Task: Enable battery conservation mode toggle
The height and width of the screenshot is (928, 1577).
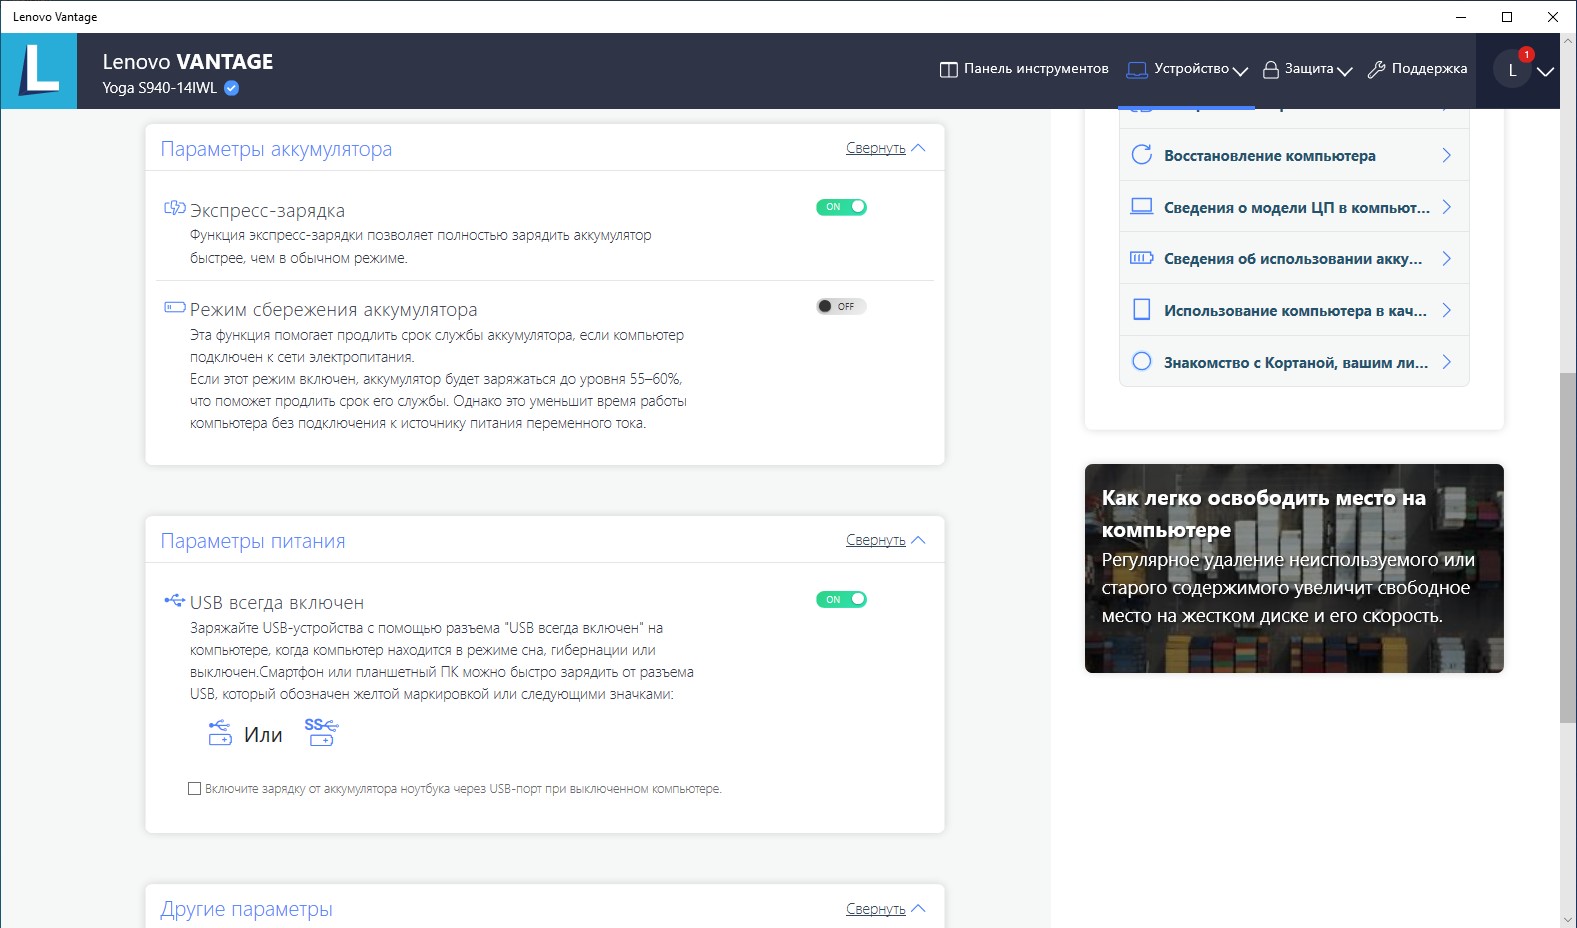Action: (841, 306)
